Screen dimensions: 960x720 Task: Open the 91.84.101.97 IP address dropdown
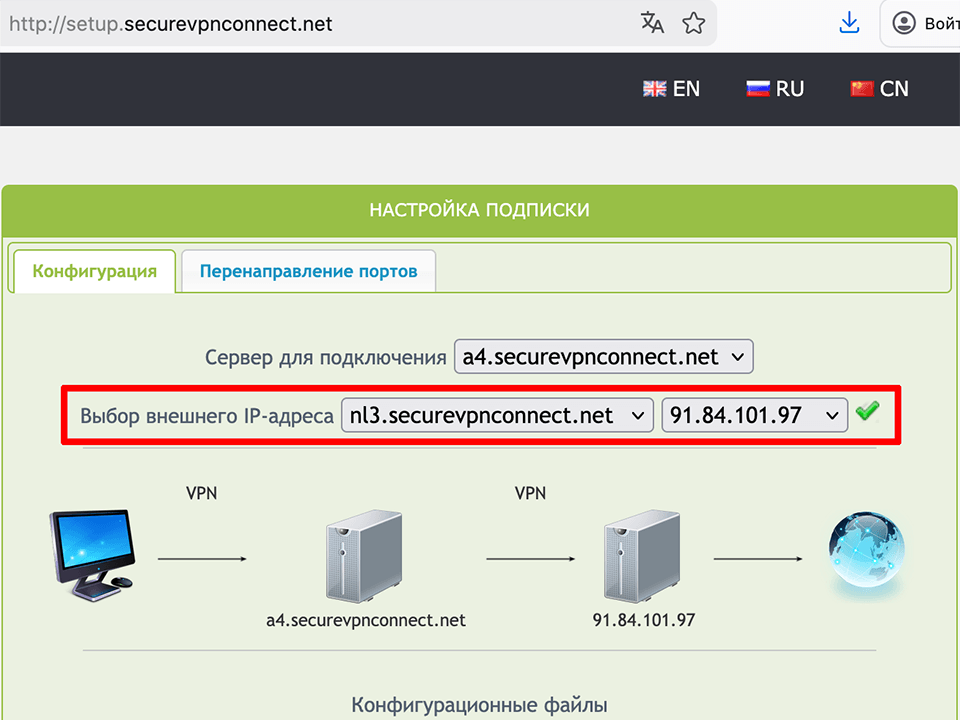point(754,414)
